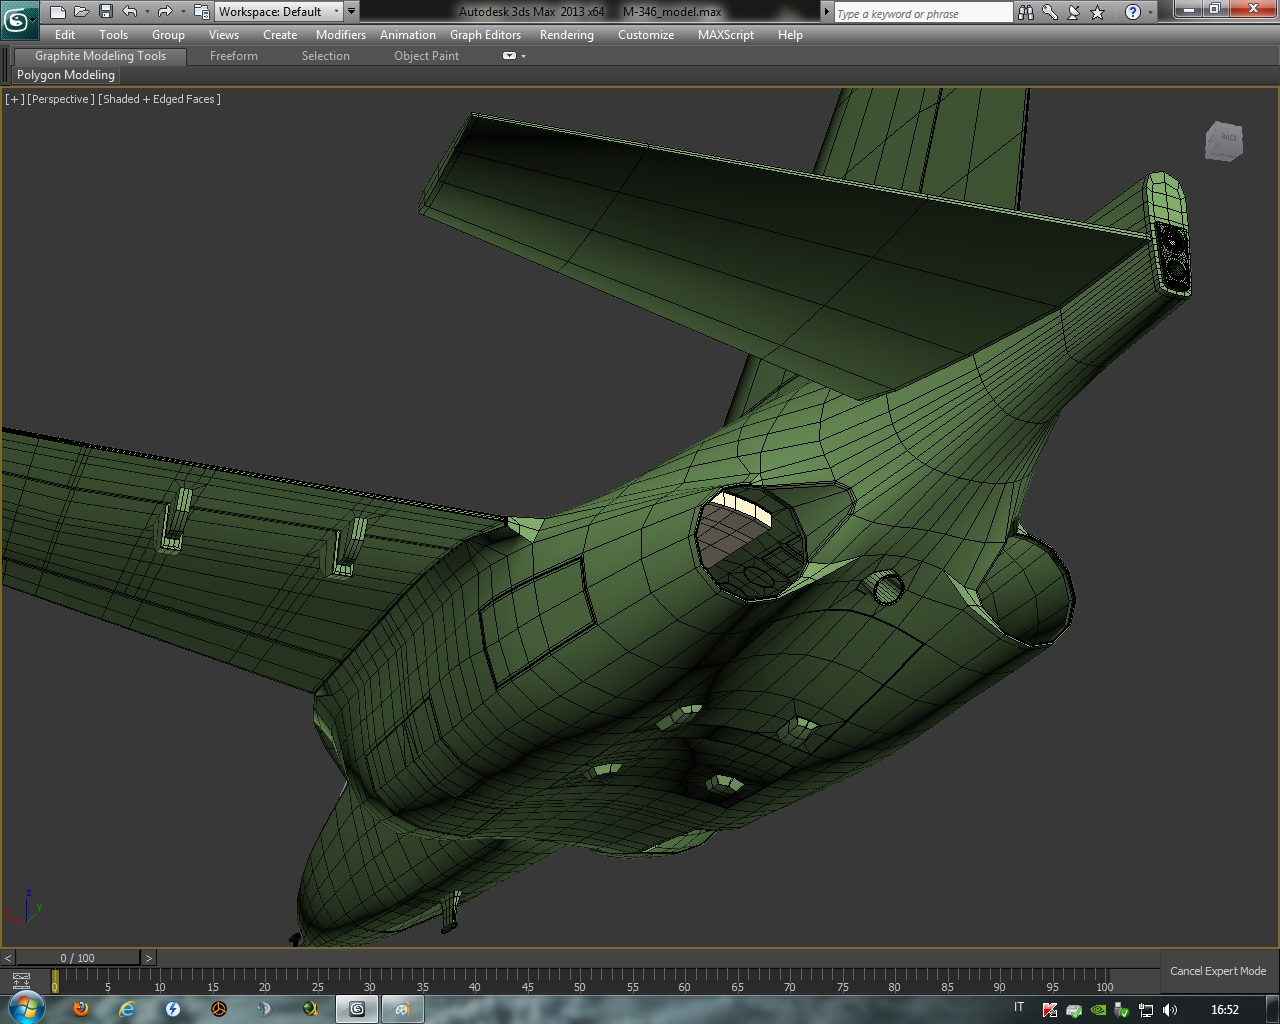Click the blue lightning bolt taskbar icon
The width and height of the screenshot is (1280, 1024).
click(x=173, y=1009)
